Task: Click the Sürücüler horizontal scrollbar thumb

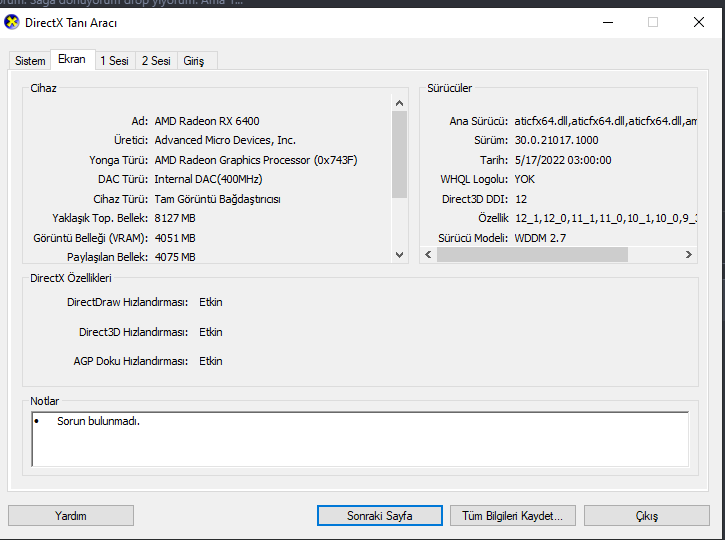Action: [532, 254]
